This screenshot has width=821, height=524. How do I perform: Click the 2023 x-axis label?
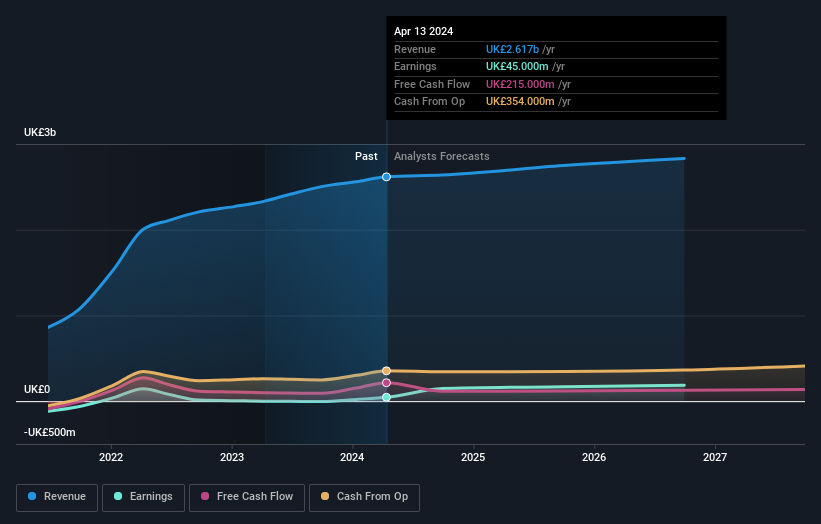tap(232, 458)
